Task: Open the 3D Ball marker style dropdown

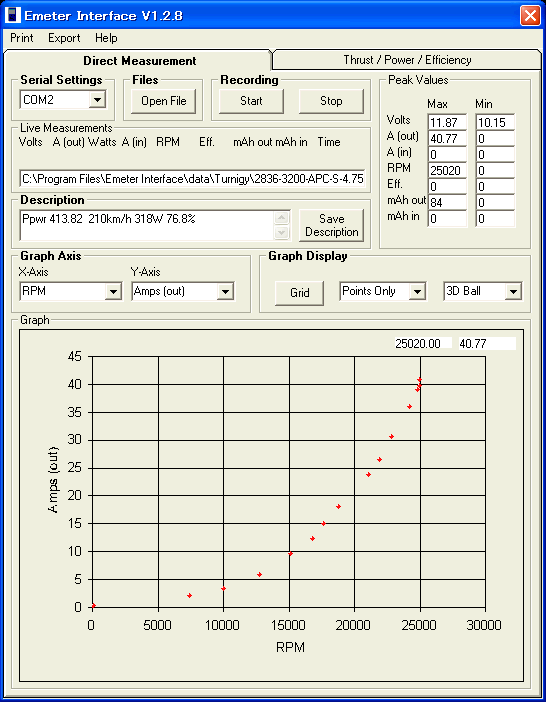Action: 513,291
